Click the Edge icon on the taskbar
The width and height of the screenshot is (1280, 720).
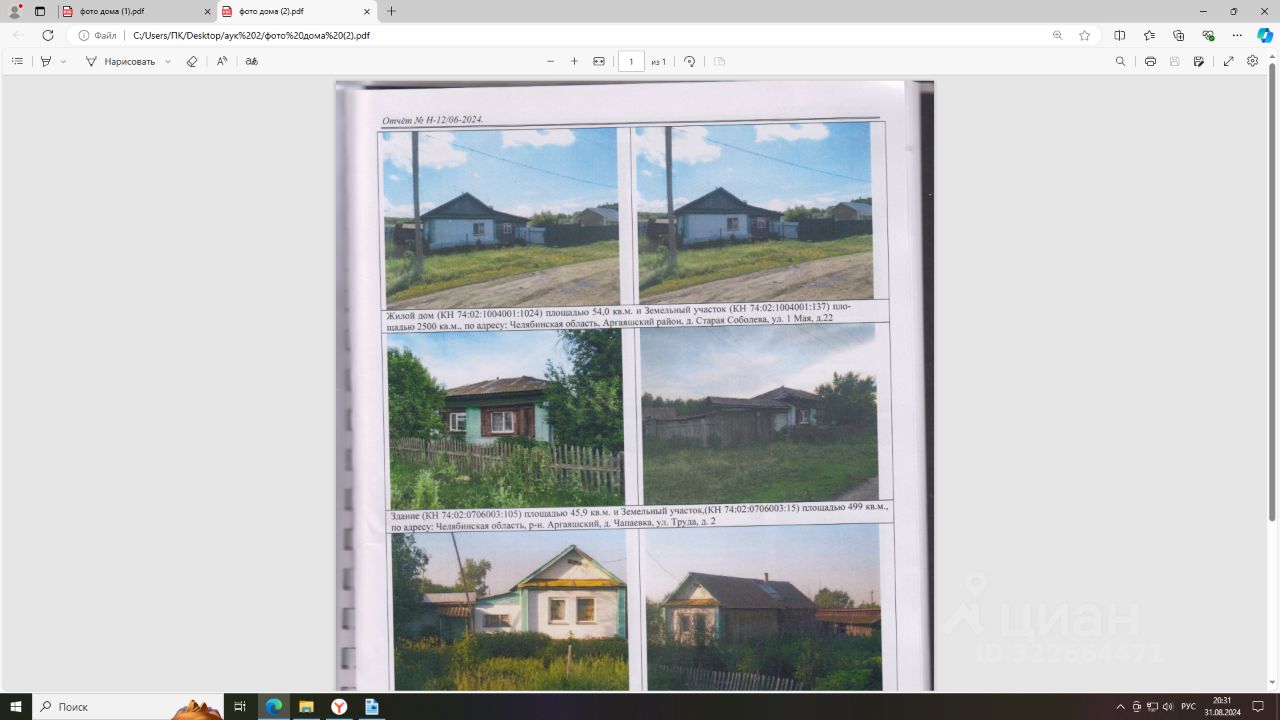point(273,707)
